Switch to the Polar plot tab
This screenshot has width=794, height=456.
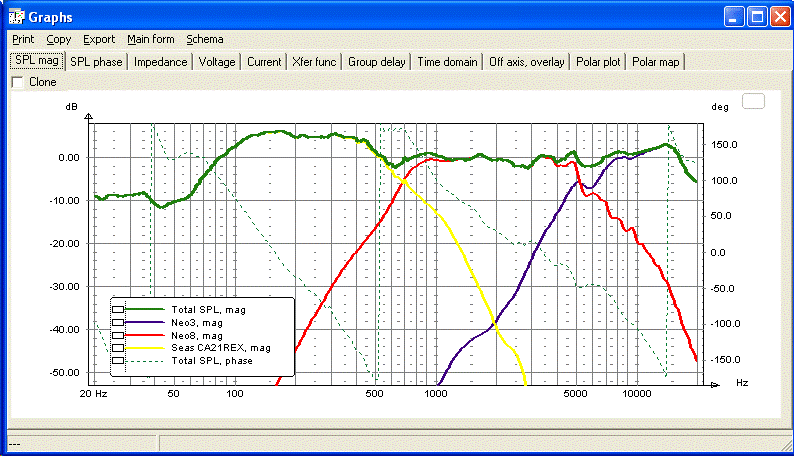tap(598, 62)
